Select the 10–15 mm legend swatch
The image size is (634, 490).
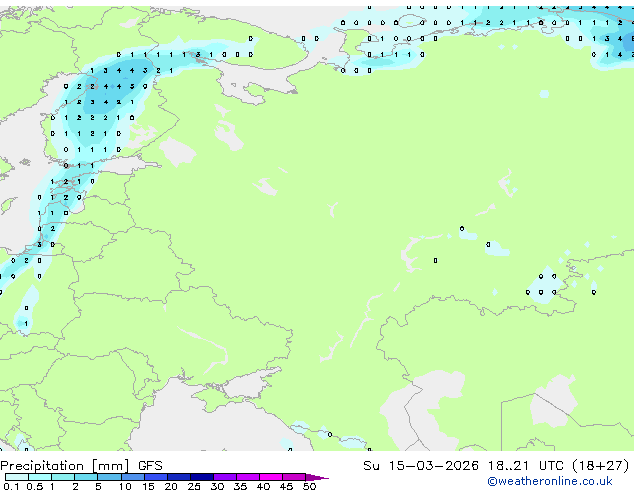[133, 477]
